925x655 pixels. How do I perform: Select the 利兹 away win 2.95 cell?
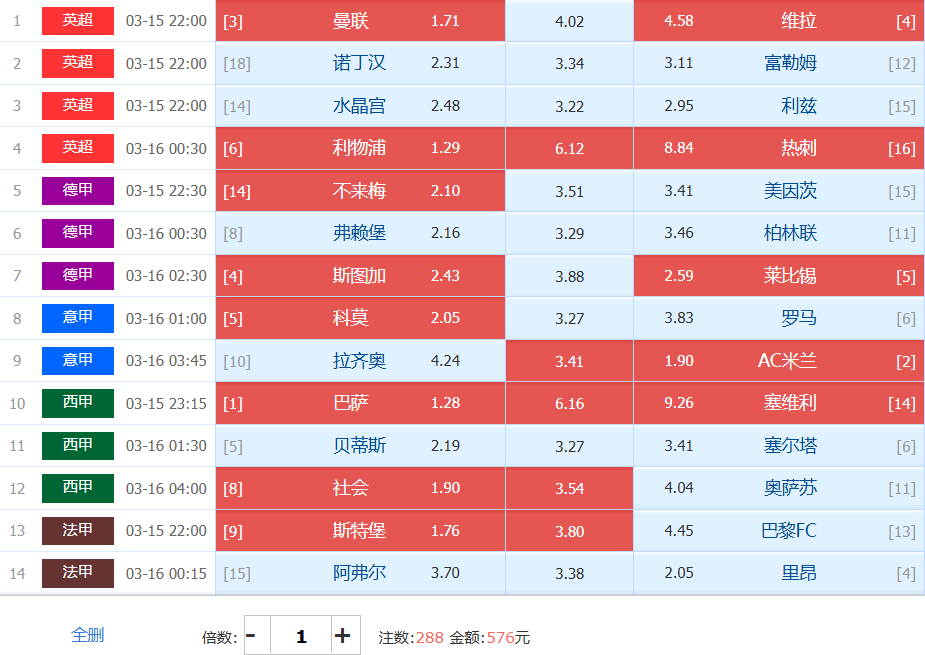point(778,106)
